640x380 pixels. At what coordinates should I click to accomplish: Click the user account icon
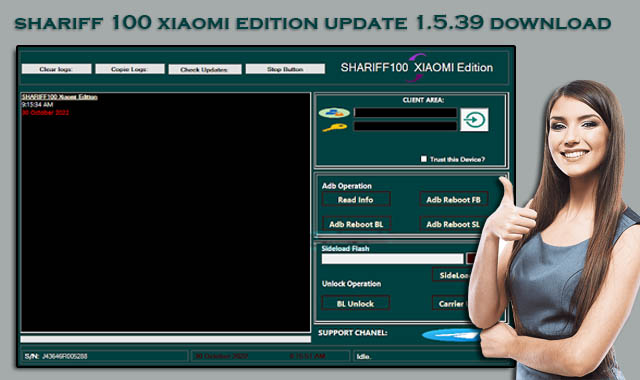pos(334,113)
